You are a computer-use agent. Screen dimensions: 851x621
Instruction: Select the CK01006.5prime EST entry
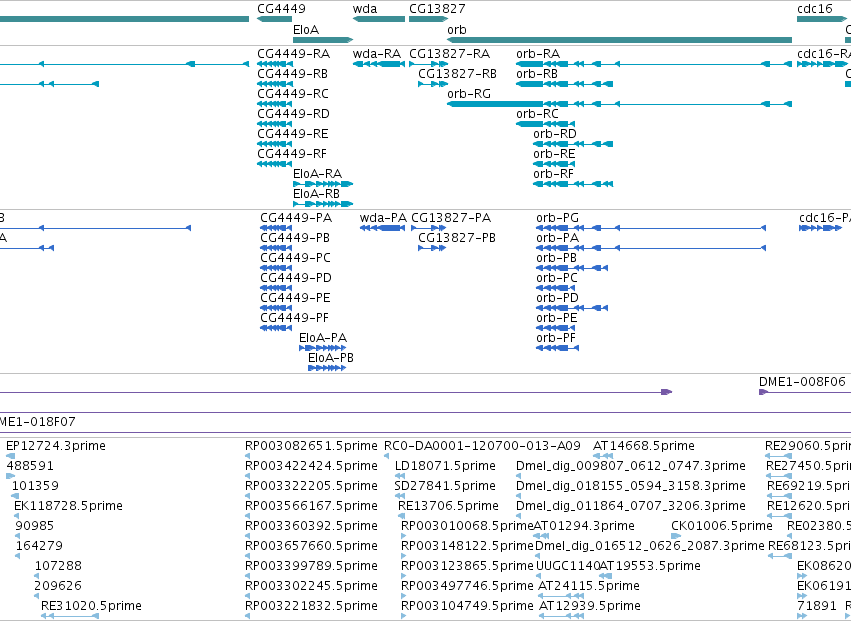(722, 527)
